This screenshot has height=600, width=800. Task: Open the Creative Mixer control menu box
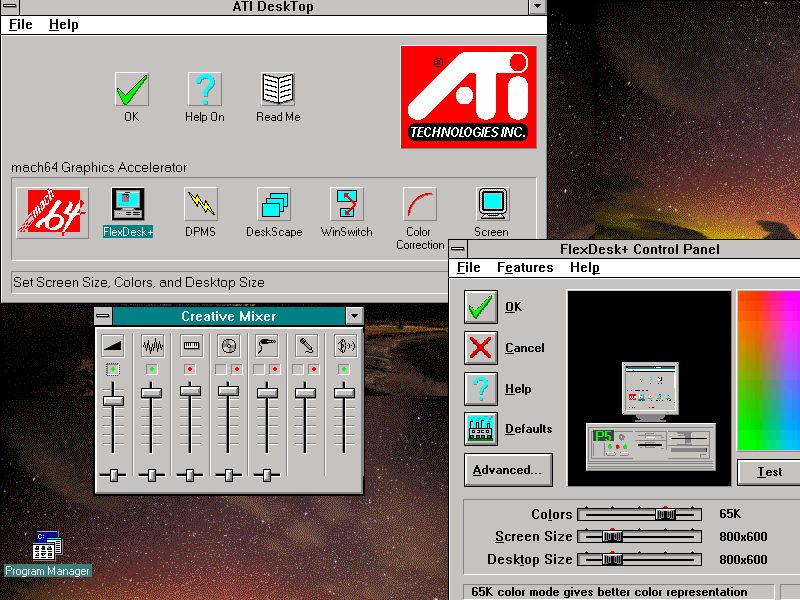(104, 316)
